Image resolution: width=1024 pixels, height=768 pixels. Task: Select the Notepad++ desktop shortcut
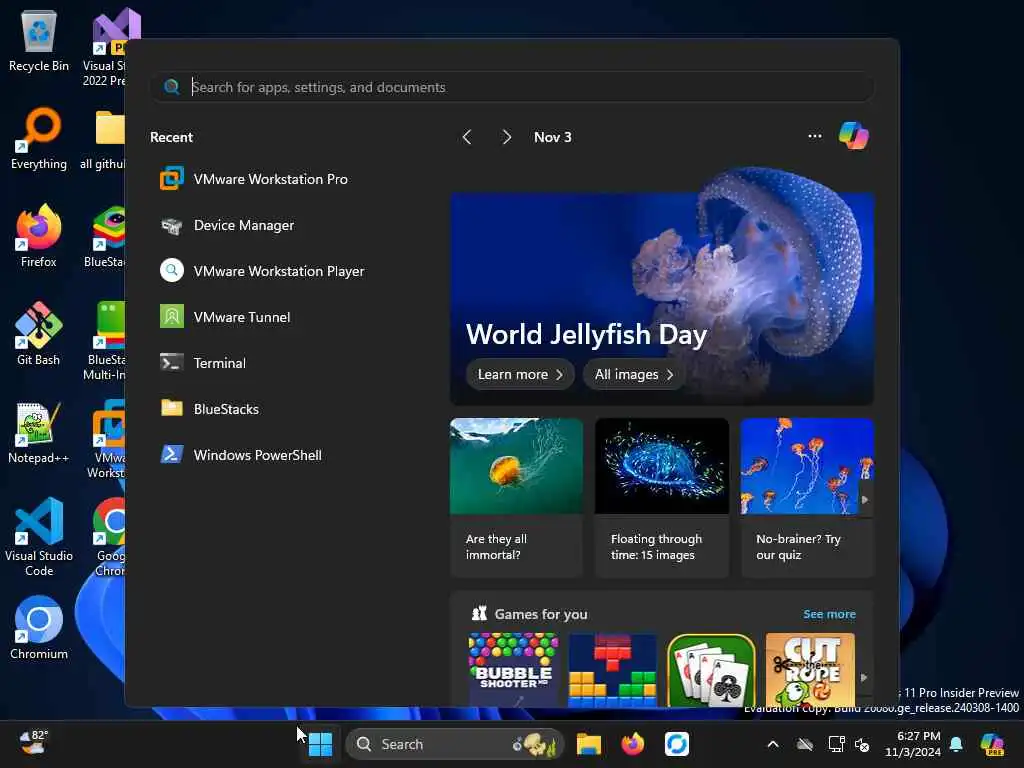[39, 432]
